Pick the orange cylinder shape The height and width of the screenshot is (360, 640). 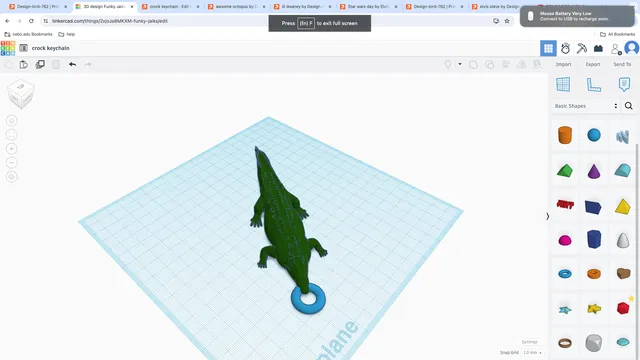pos(565,135)
